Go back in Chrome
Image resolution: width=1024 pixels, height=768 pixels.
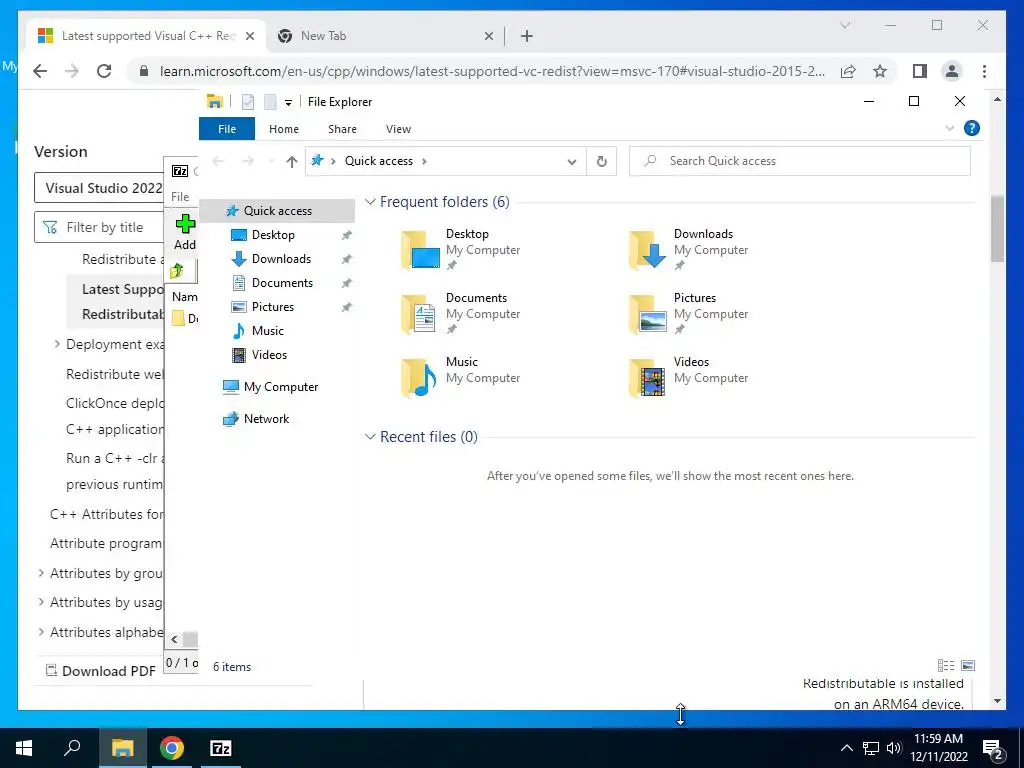(x=40, y=71)
